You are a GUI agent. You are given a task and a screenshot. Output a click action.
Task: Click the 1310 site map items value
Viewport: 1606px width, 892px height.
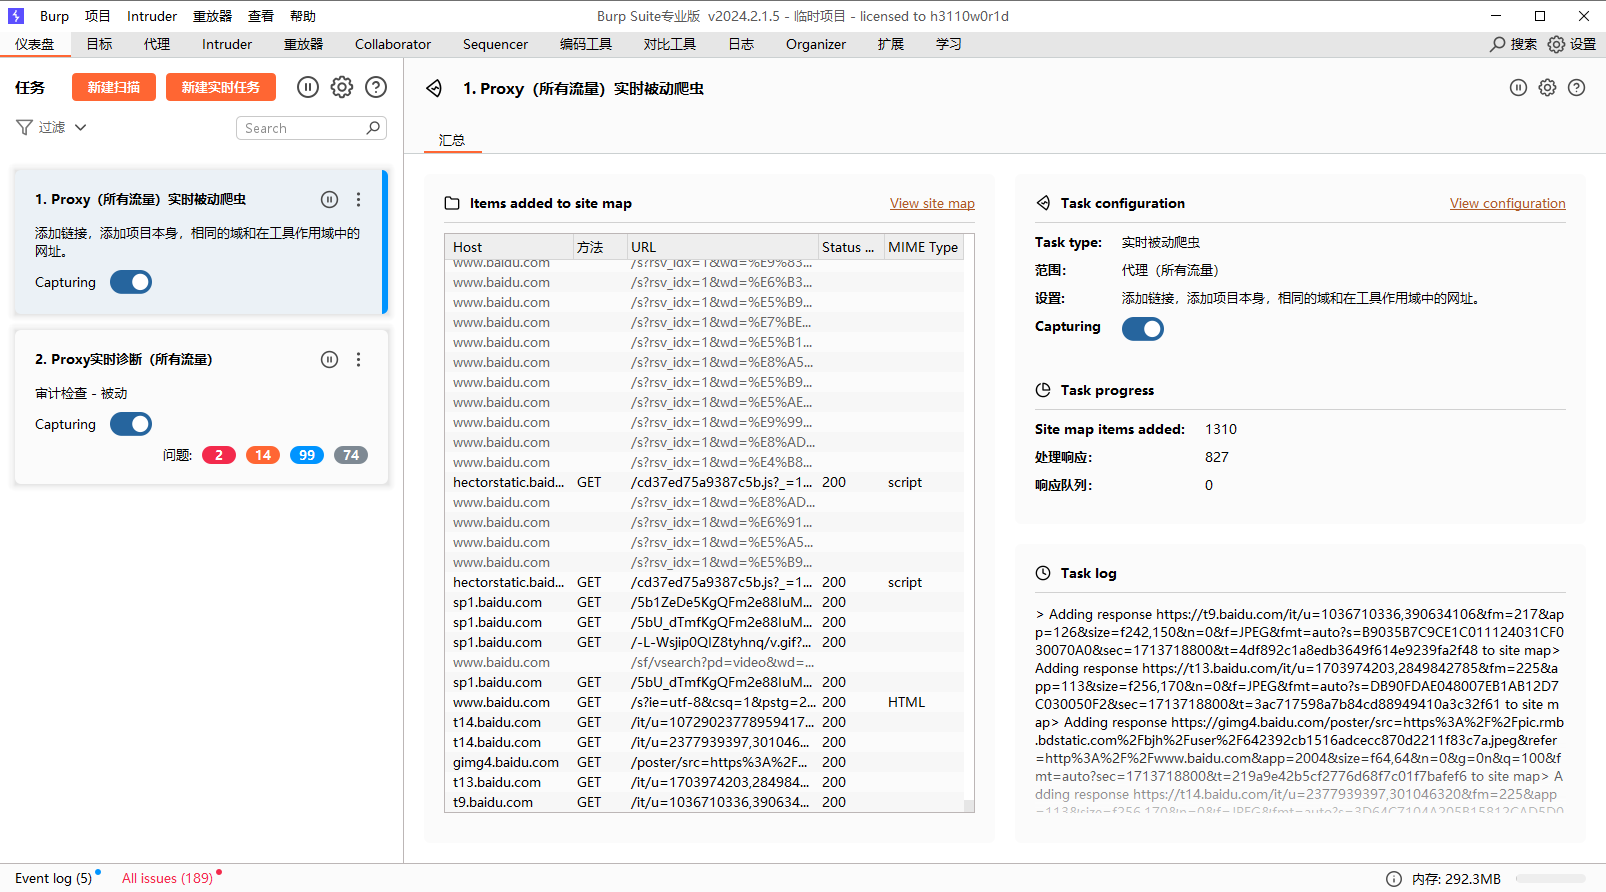point(1221,429)
